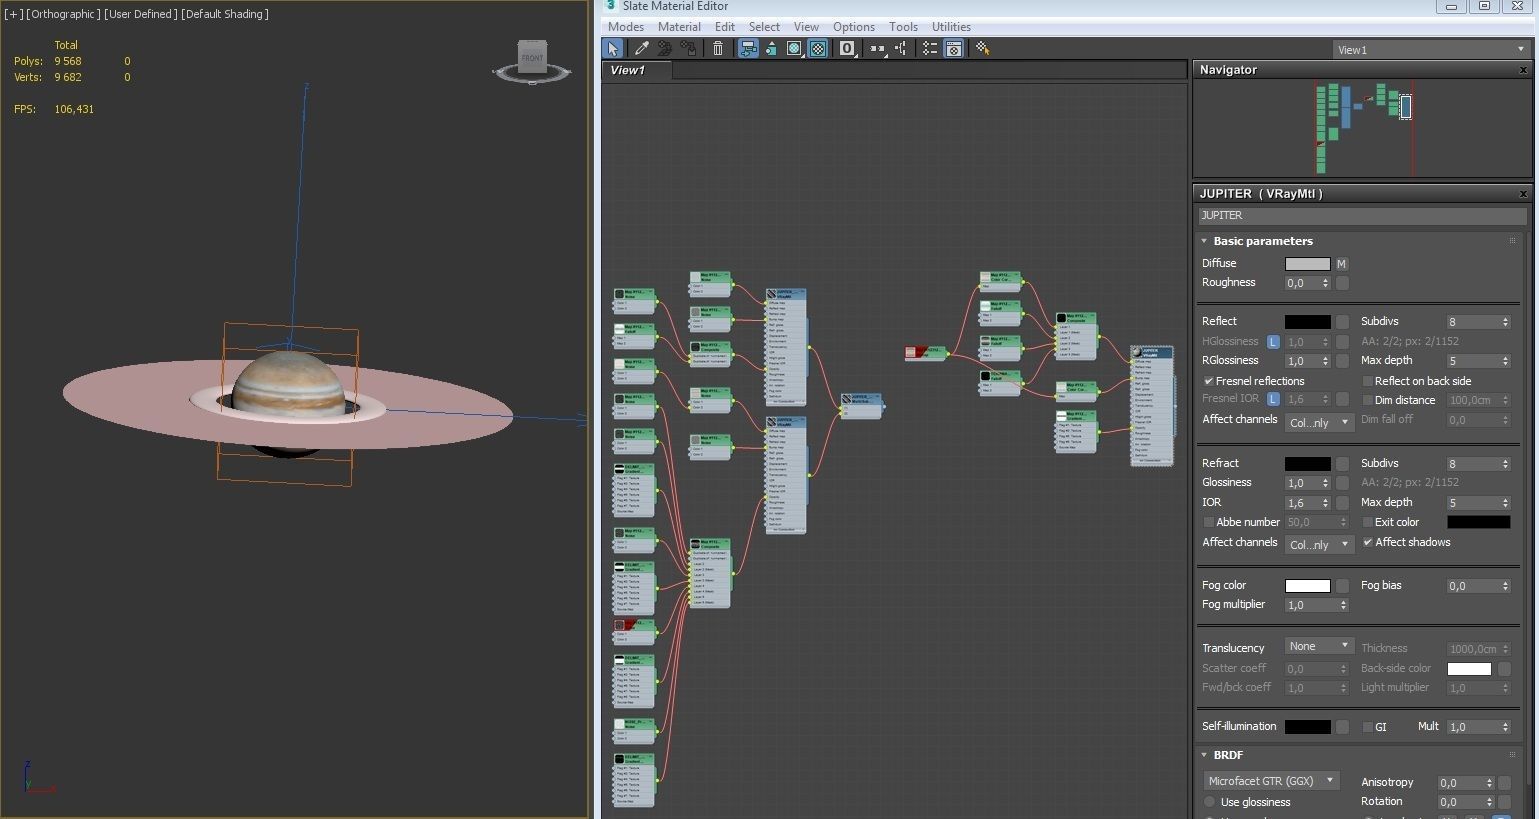Toggle Show Background in Preview icon
Viewport: 1539px width, 819px height.
[x=818, y=48]
